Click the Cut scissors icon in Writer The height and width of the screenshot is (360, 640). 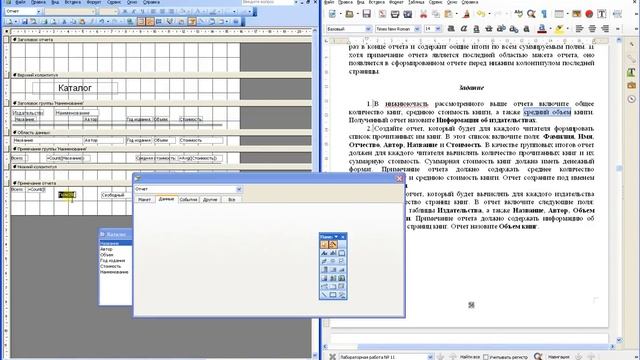pos(423,14)
